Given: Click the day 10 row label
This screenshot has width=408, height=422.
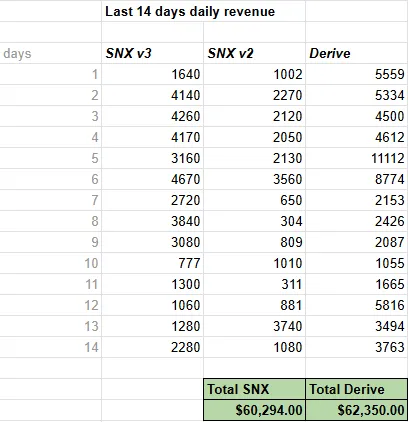Looking at the screenshot, I should coord(50,263).
